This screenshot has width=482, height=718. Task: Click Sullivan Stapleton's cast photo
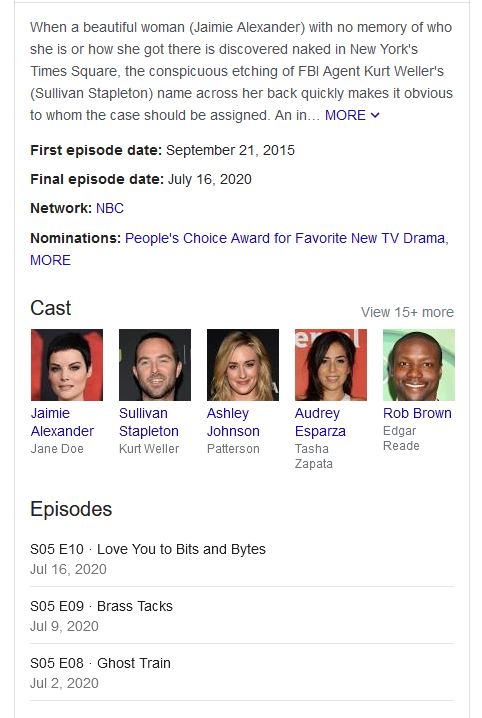[155, 365]
